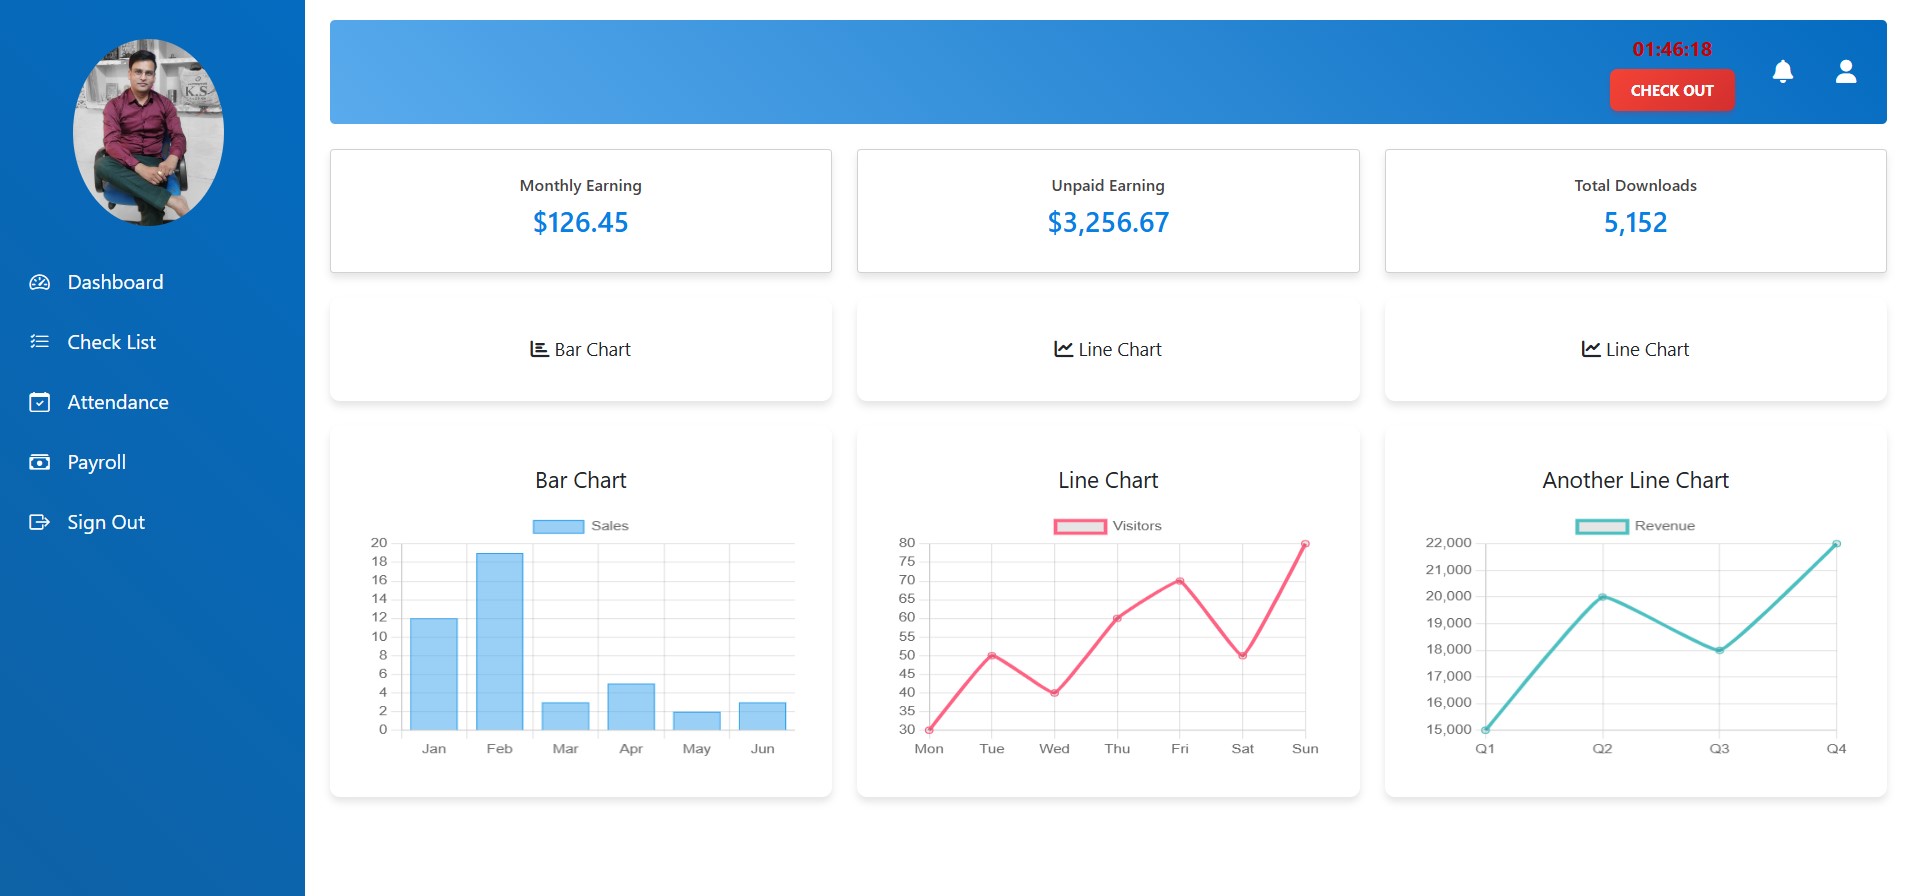Select the Monthly Earning card
1910x896 pixels.
pos(580,211)
